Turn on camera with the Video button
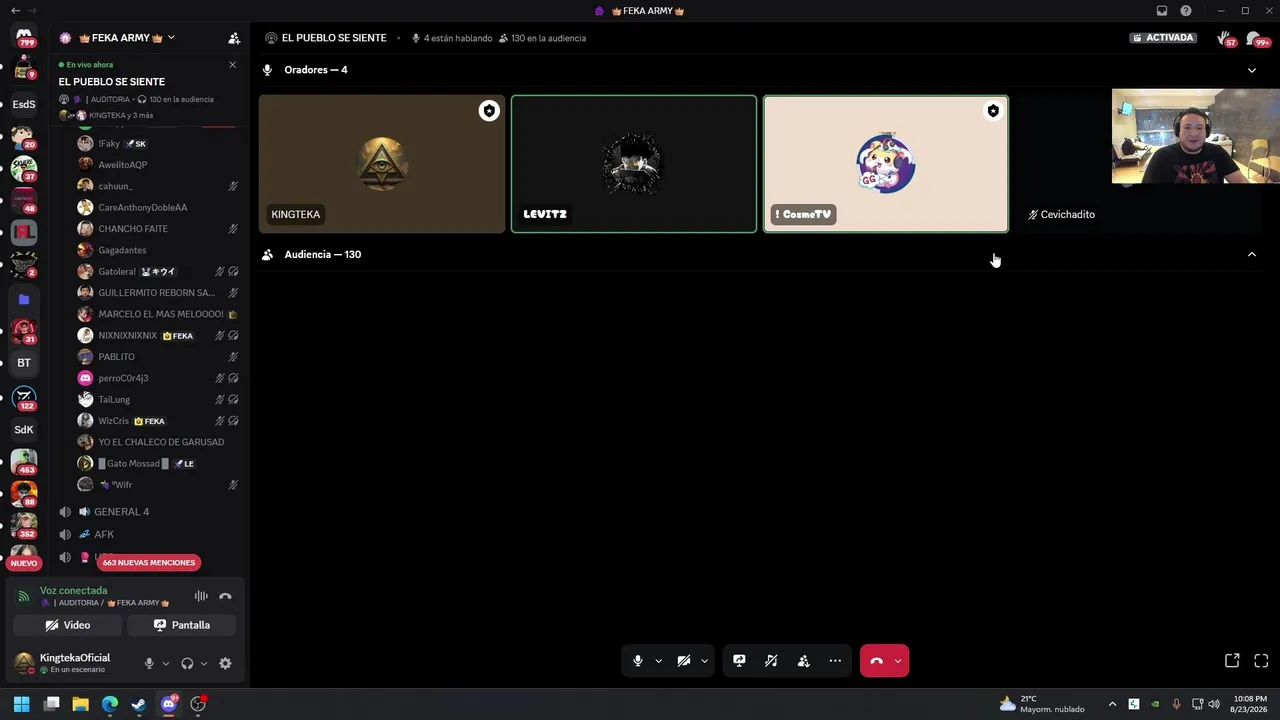1280x720 pixels. coord(68,625)
